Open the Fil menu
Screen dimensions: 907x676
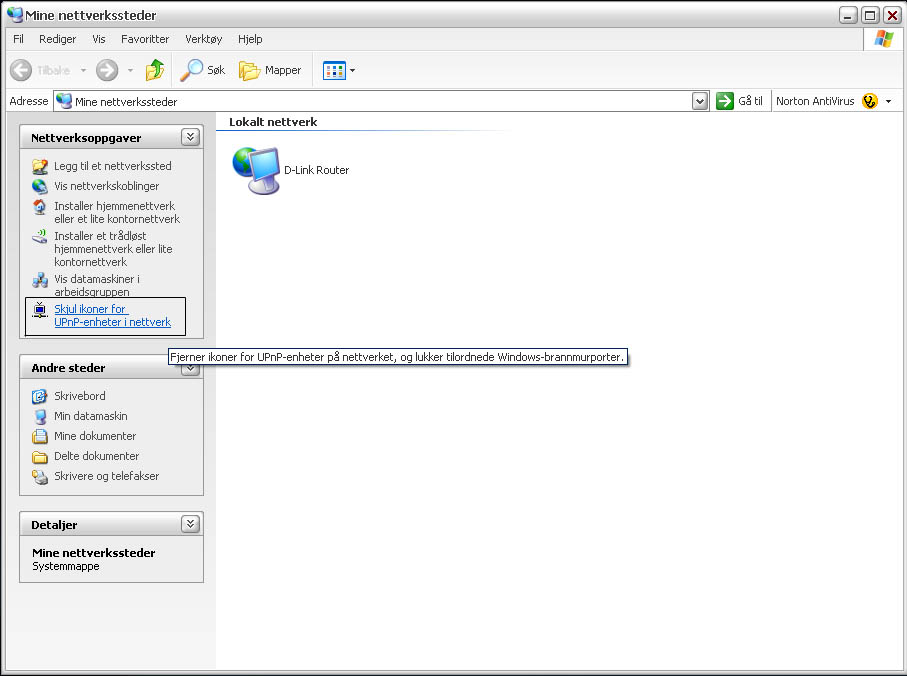pos(19,39)
